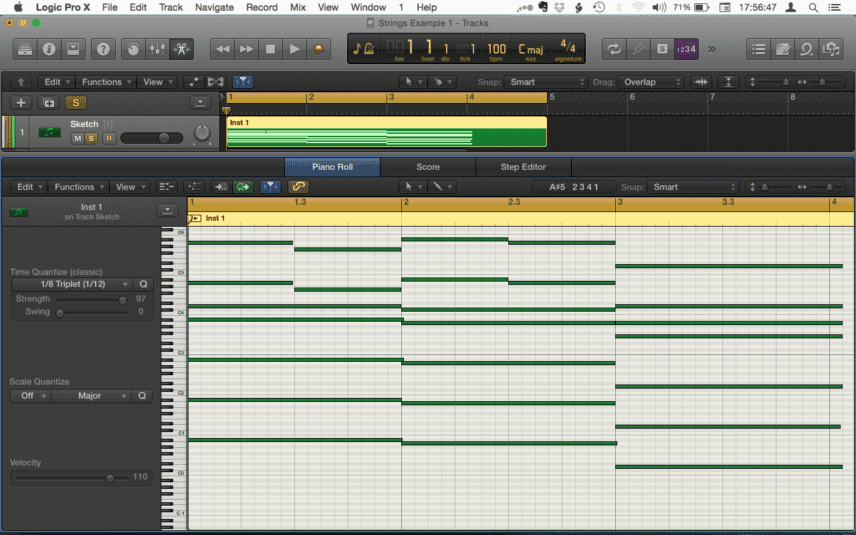Open the Track menu in menu bar
The image size is (856, 535).
171,7
